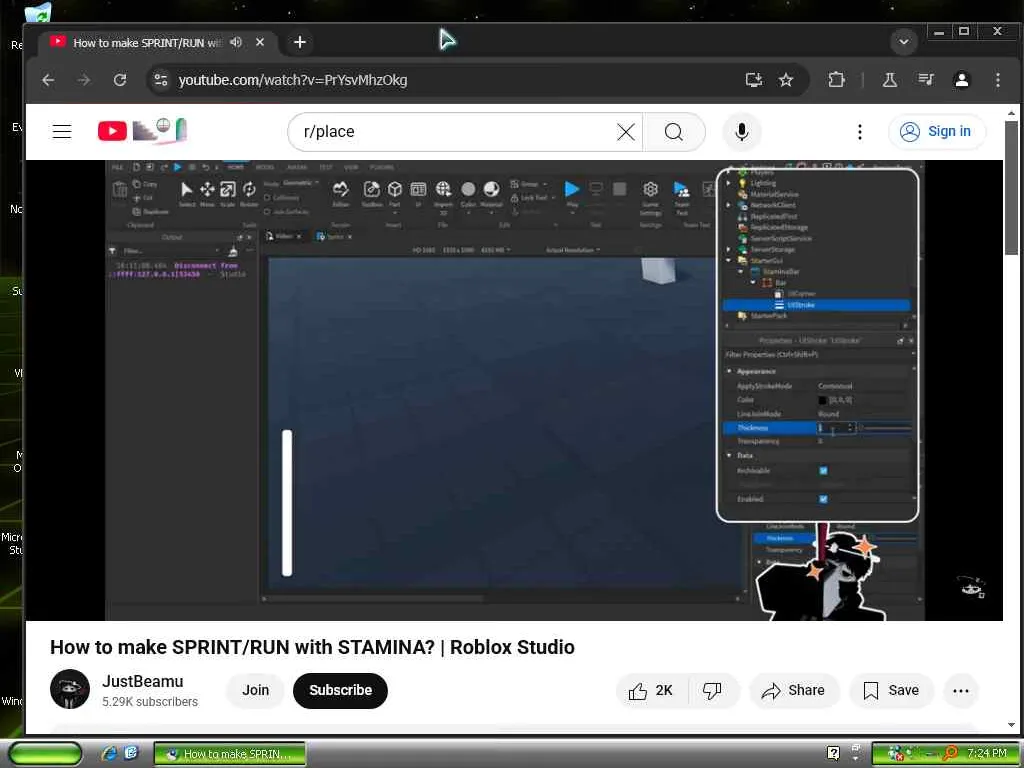Toggle the Enabled checkbox in properties
Screen dimensions: 1024x768
[x=823, y=499]
